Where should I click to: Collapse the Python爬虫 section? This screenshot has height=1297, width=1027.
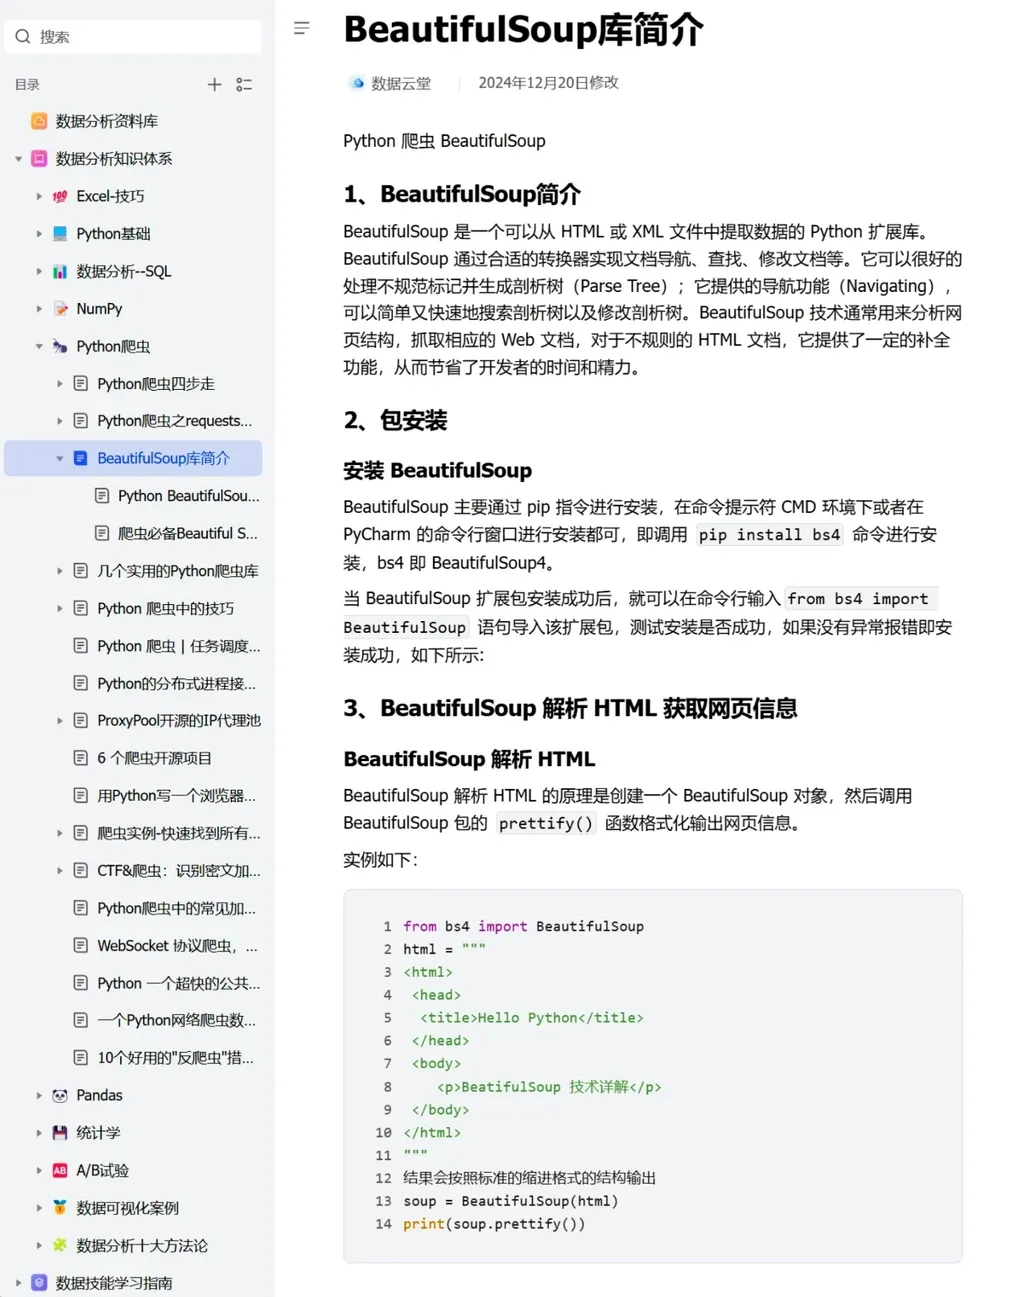(39, 346)
